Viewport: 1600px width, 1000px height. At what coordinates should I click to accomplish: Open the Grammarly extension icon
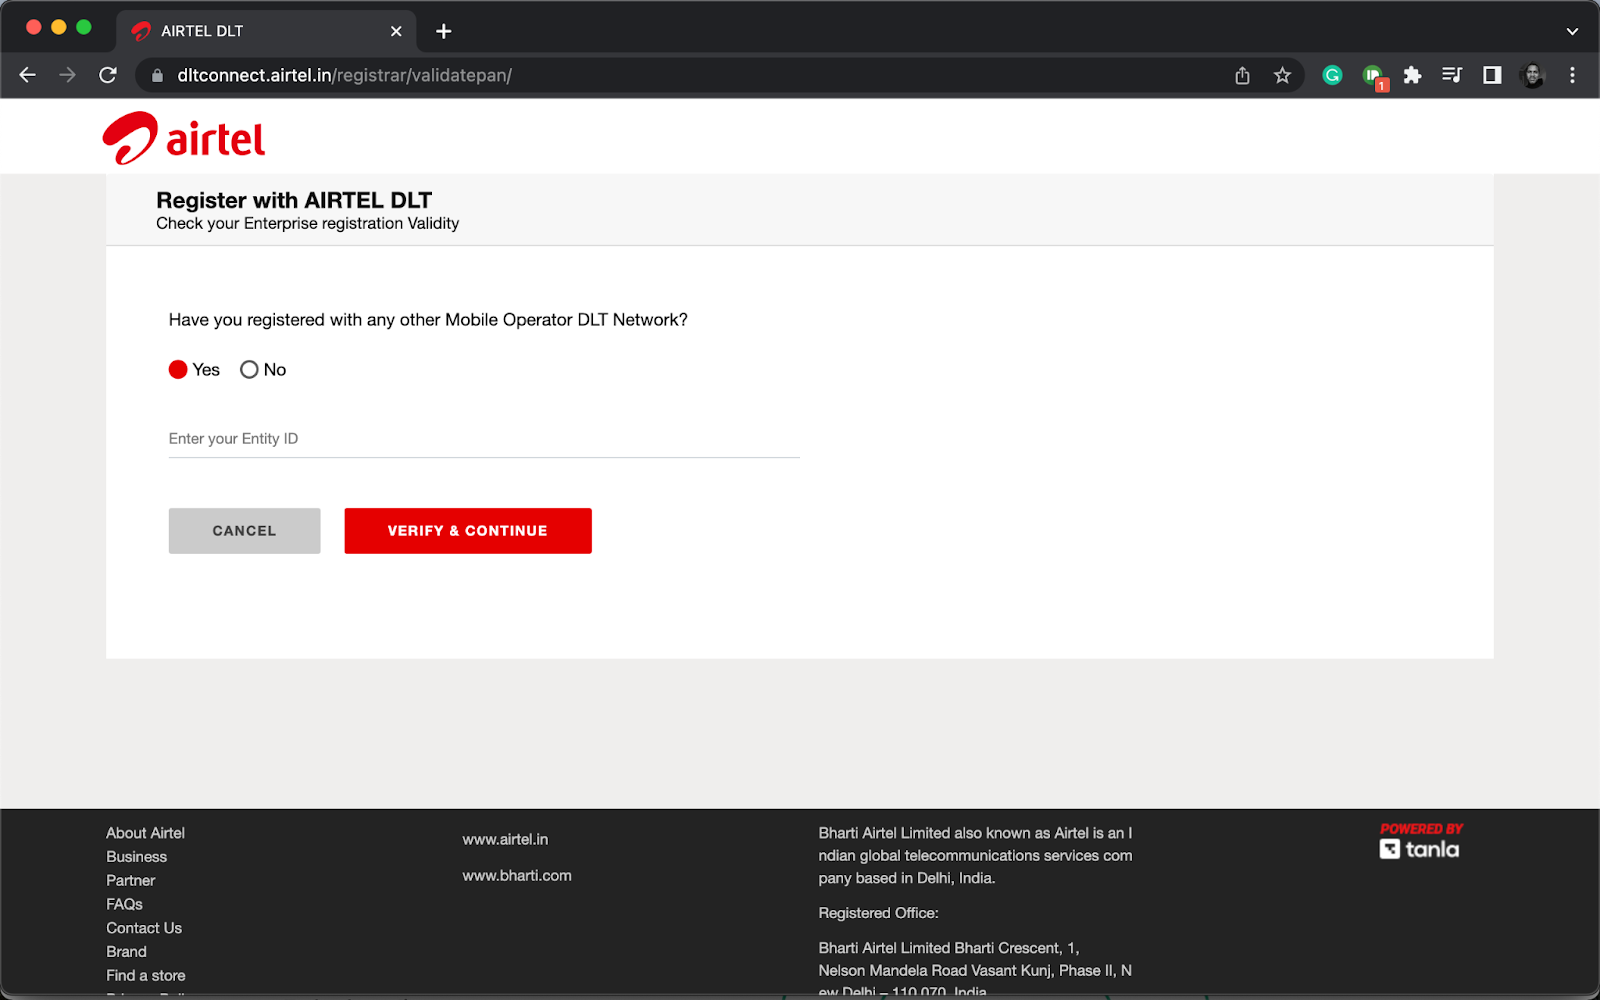(1332, 75)
